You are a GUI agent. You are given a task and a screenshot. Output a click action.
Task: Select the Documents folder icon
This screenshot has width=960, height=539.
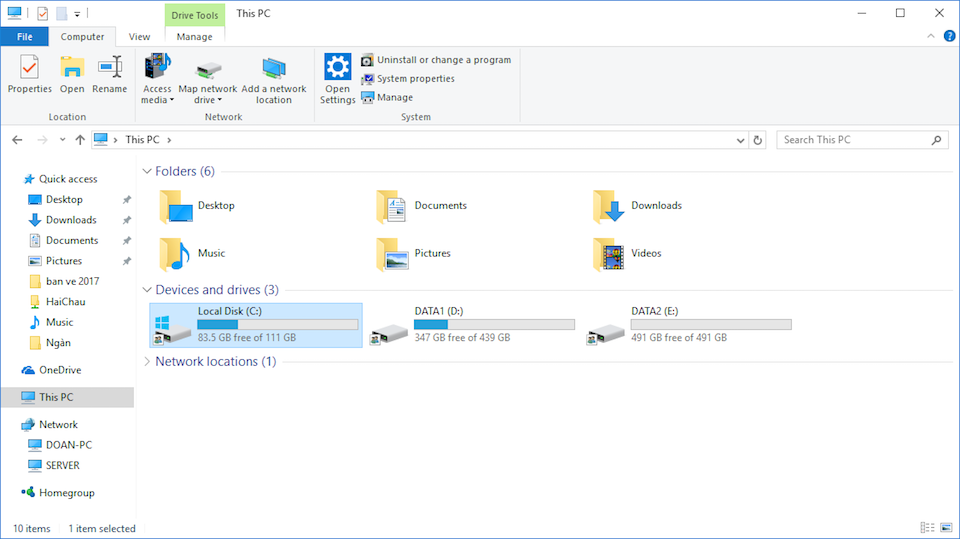tap(392, 206)
